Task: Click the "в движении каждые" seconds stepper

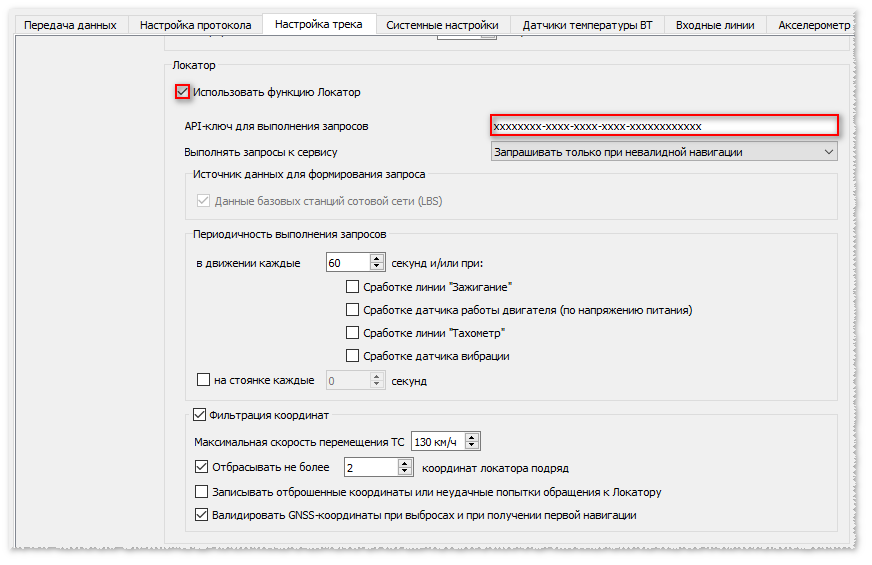Action: pos(377,263)
